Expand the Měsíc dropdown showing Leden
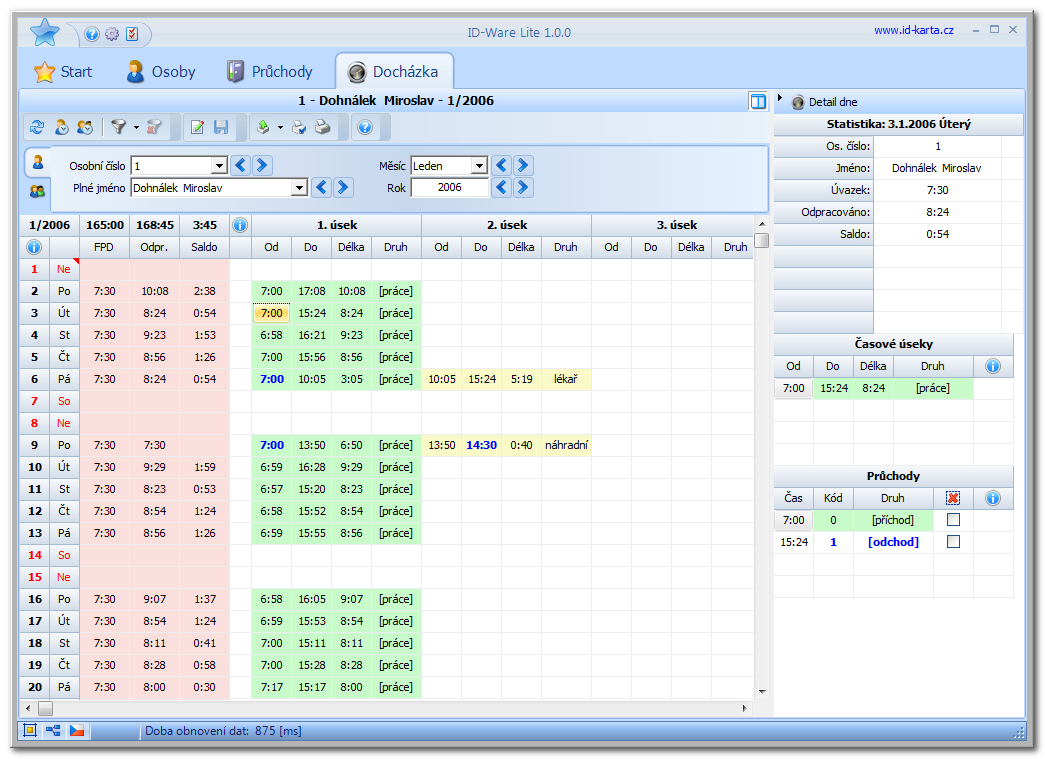The width and height of the screenshot is (1045, 759). pos(479,166)
